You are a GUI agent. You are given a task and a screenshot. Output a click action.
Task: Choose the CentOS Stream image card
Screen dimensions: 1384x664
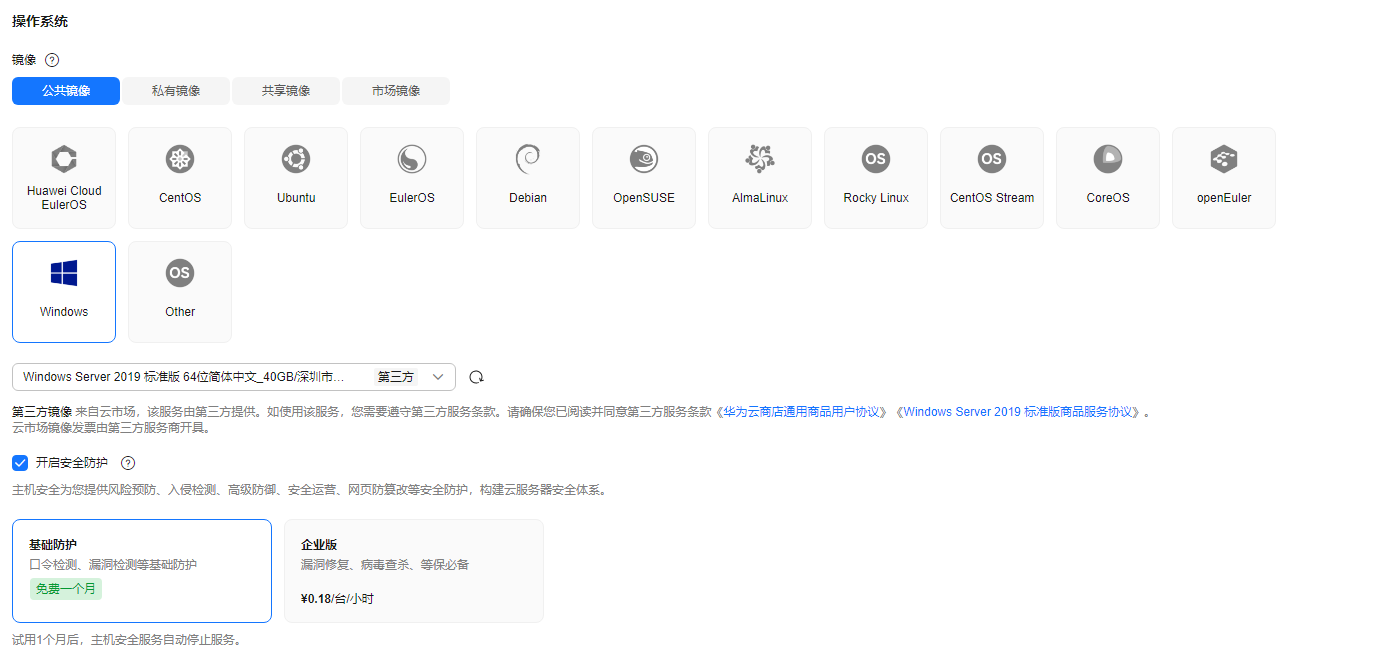[x=992, y=178]
